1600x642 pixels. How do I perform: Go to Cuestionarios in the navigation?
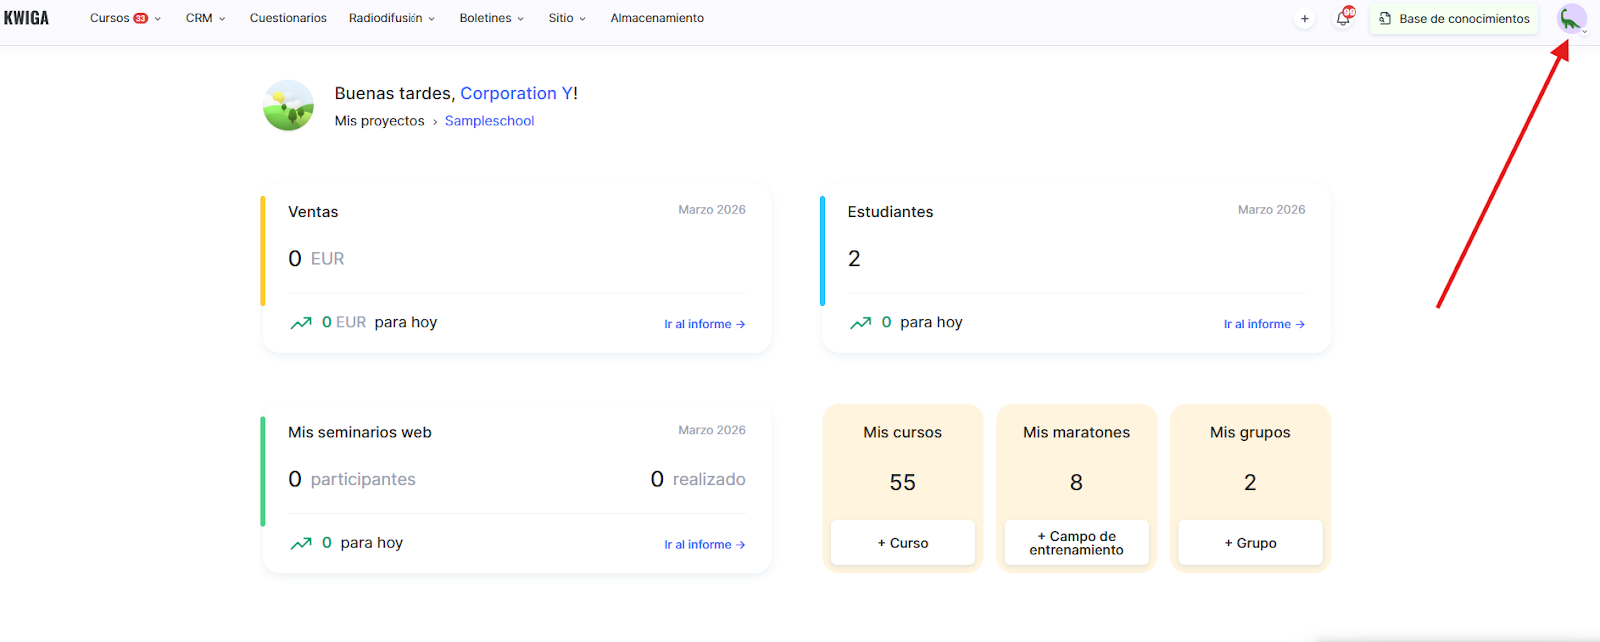(x=288, y=18)
